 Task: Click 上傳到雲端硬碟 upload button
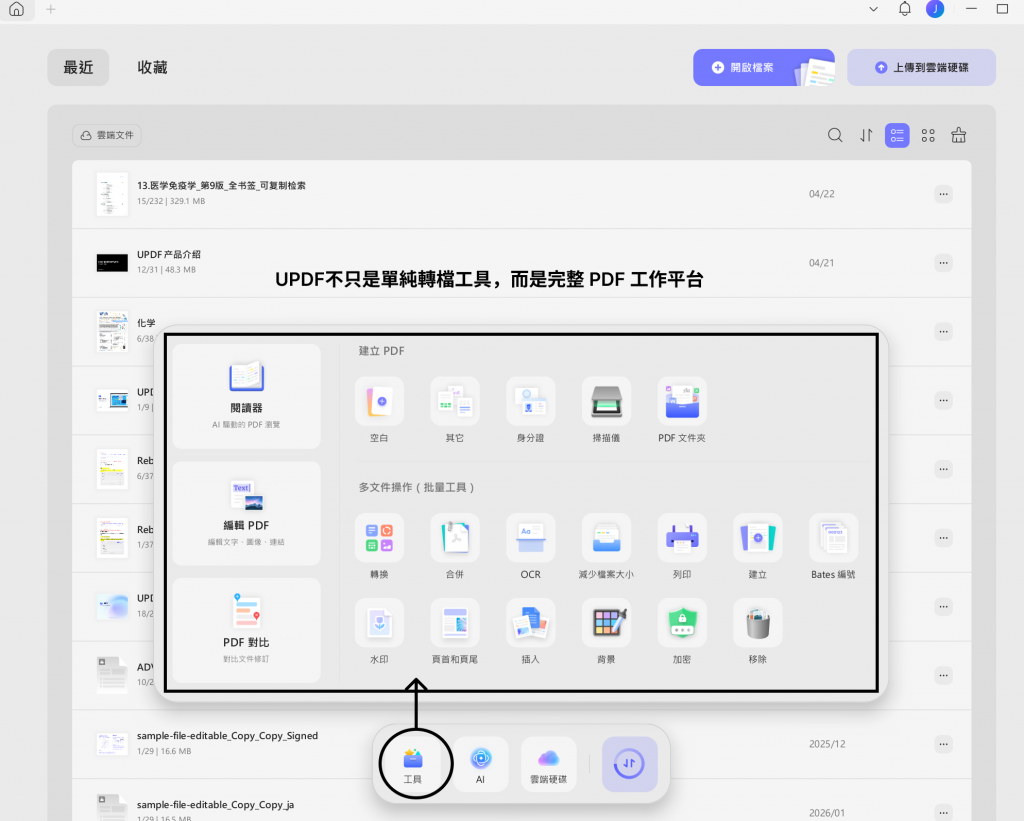(921, 67)
